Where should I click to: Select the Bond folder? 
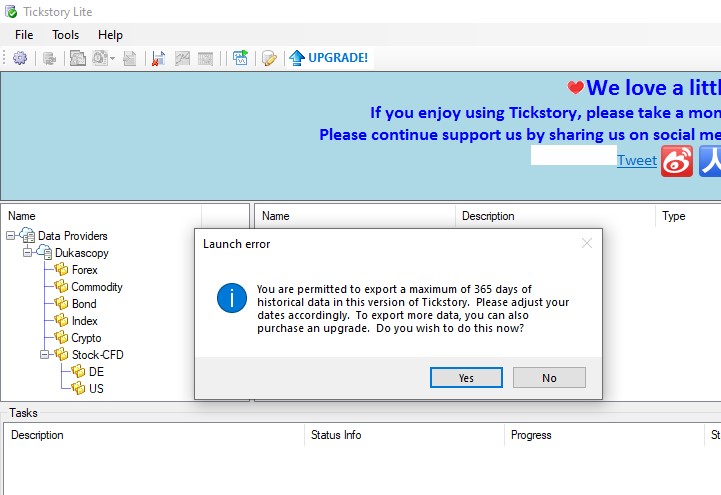pyautogui.click(x=84, y=304)
